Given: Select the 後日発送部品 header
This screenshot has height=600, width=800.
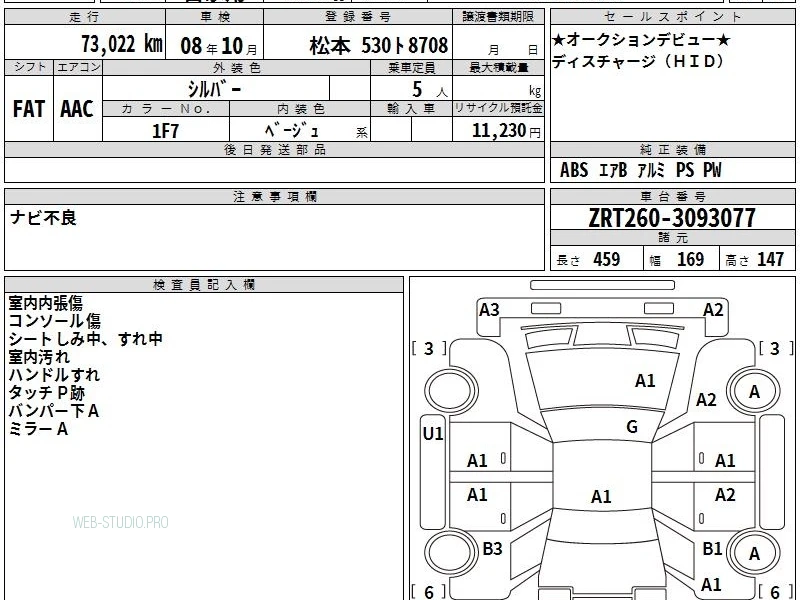Looking at the screenshot, I should (274, 150).
